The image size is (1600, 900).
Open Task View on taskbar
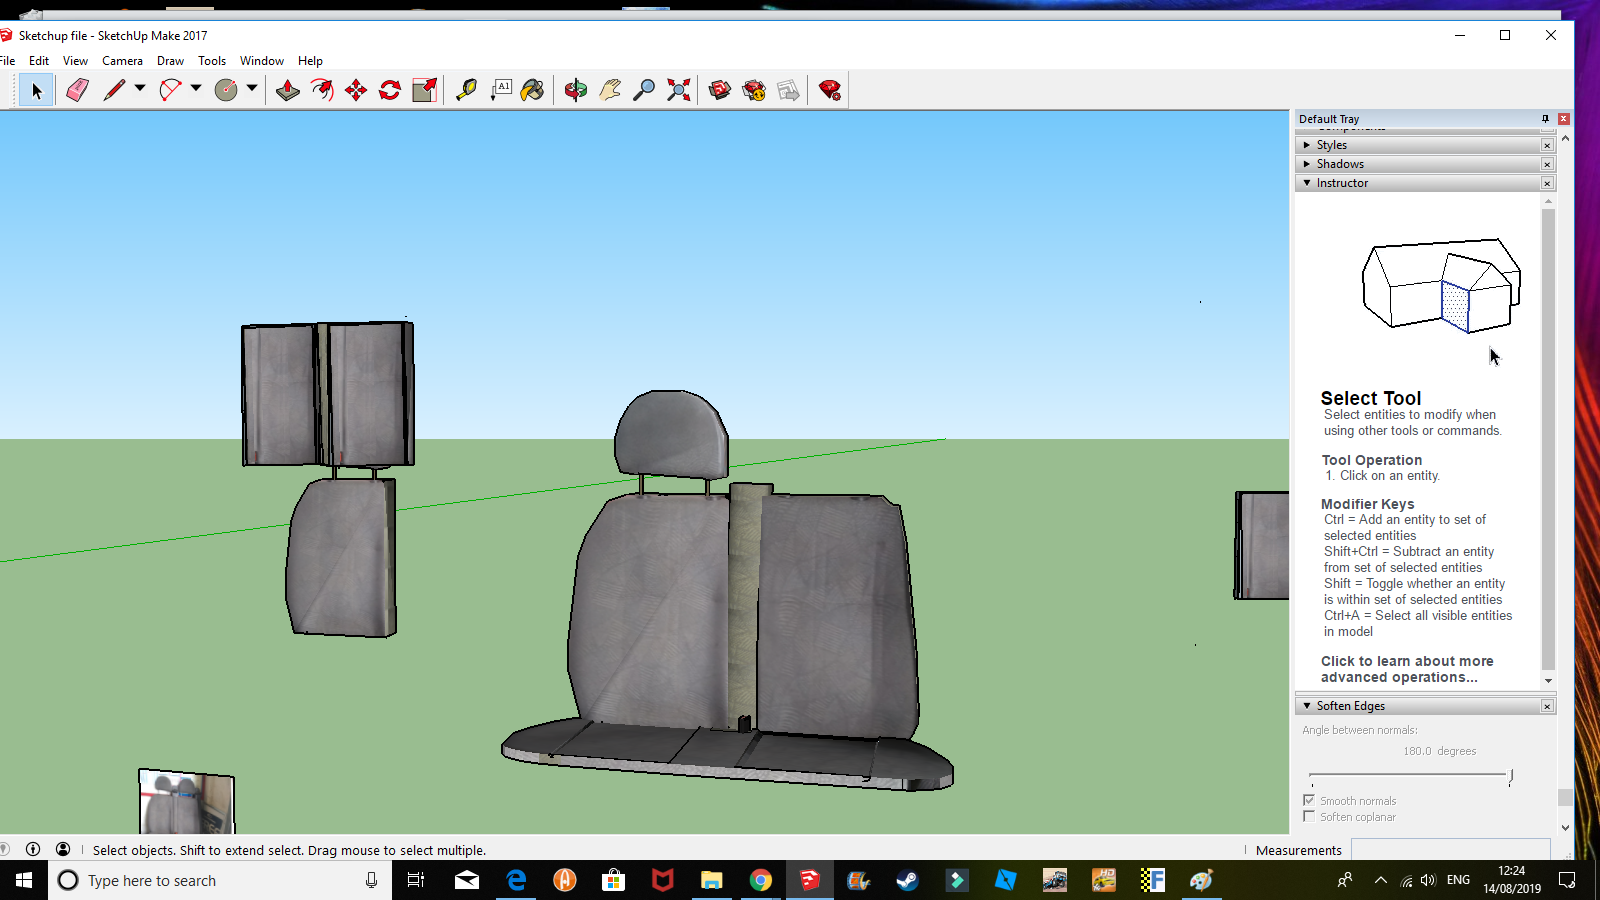coord(416,880)
